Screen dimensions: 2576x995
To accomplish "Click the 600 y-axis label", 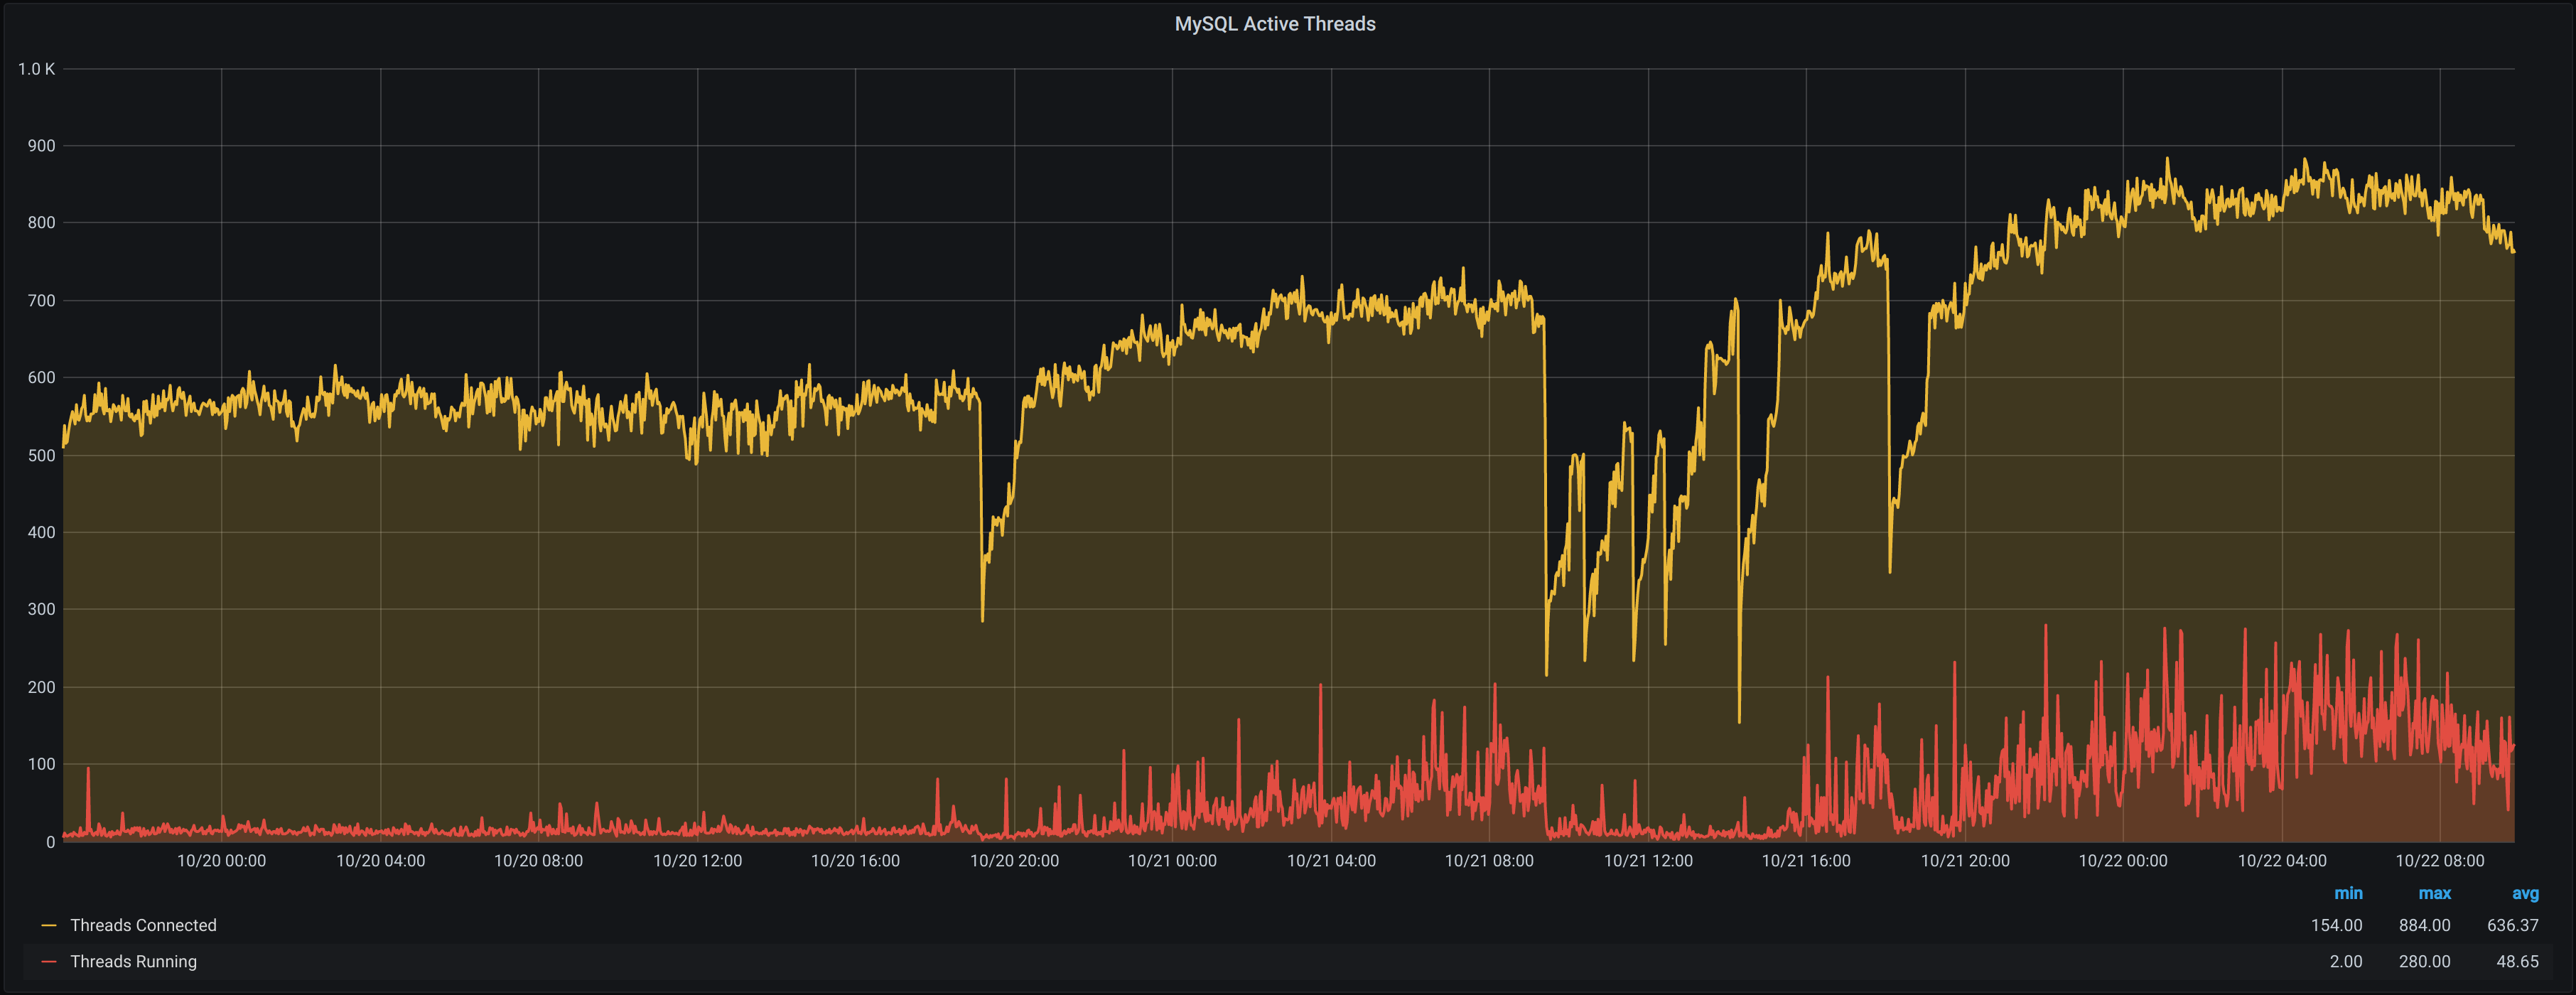I will pos(42,378).
